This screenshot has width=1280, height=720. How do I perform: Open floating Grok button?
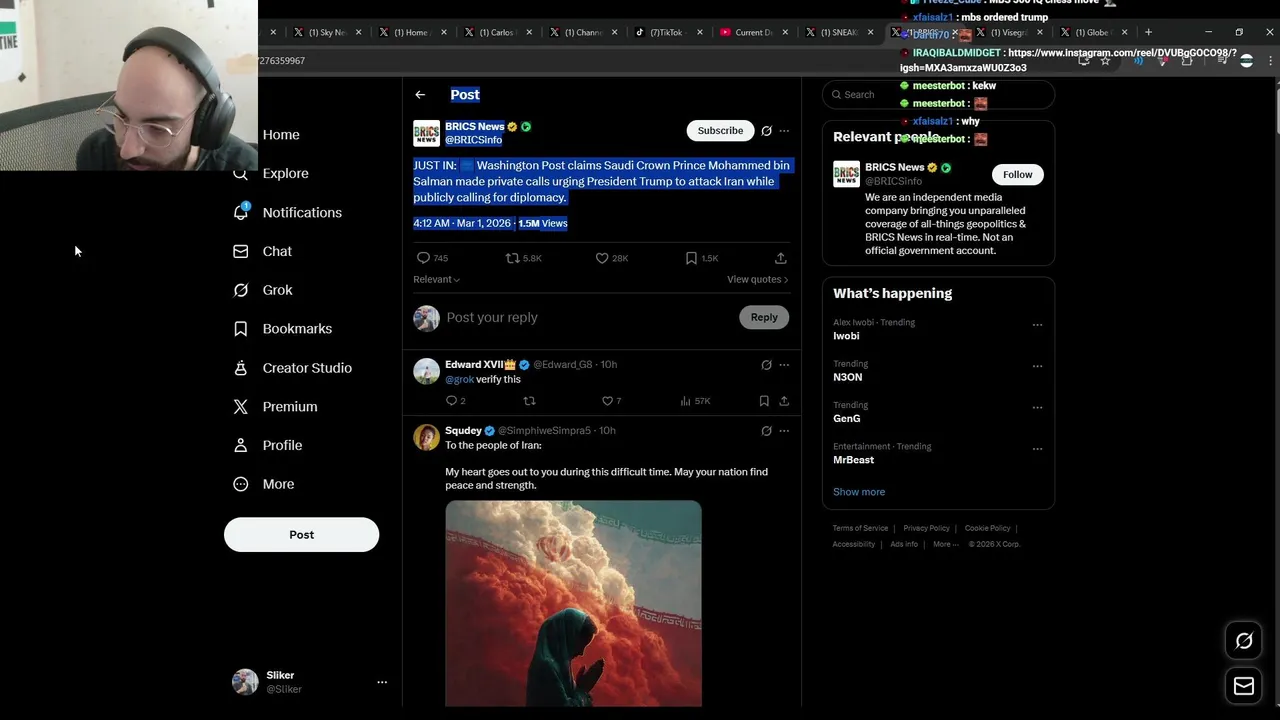1244,641
